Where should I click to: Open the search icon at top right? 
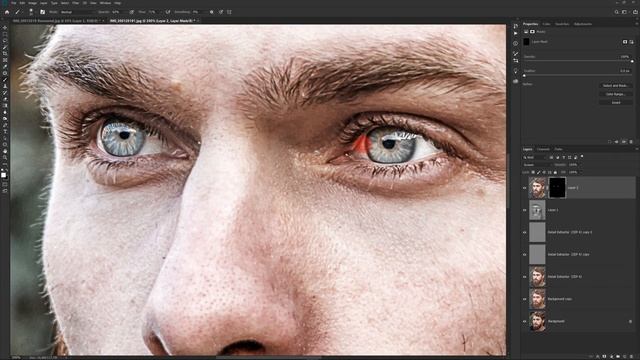click(616, 12)
